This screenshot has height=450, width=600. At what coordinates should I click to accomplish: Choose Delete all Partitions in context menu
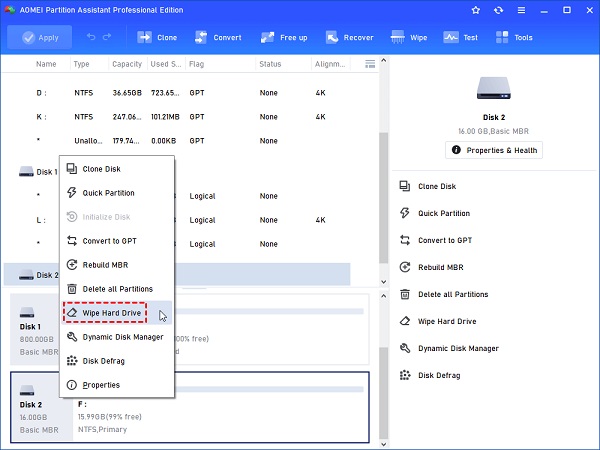pos(117,289)
